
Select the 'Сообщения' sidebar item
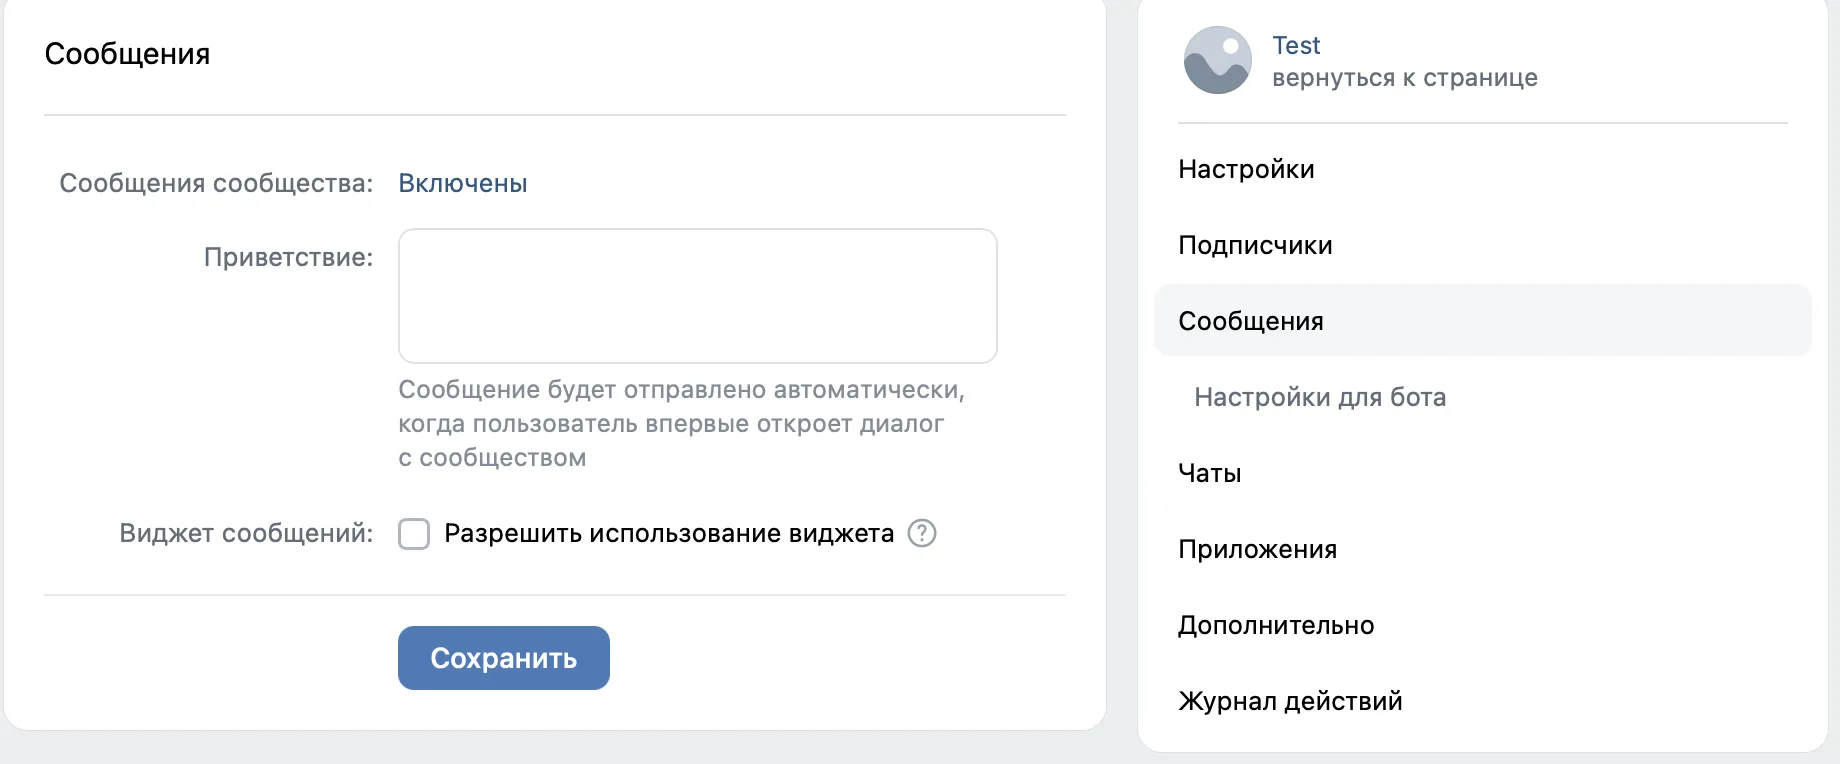[1251, 321]
